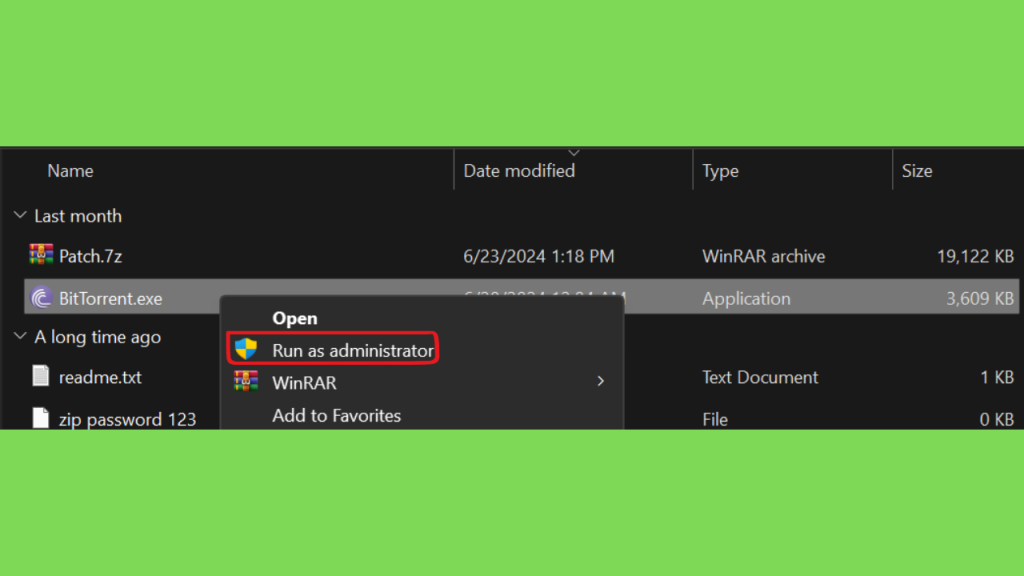
Task: Collapse the A long time ago group
Action: pyautogui.click(x=21, y=337)
